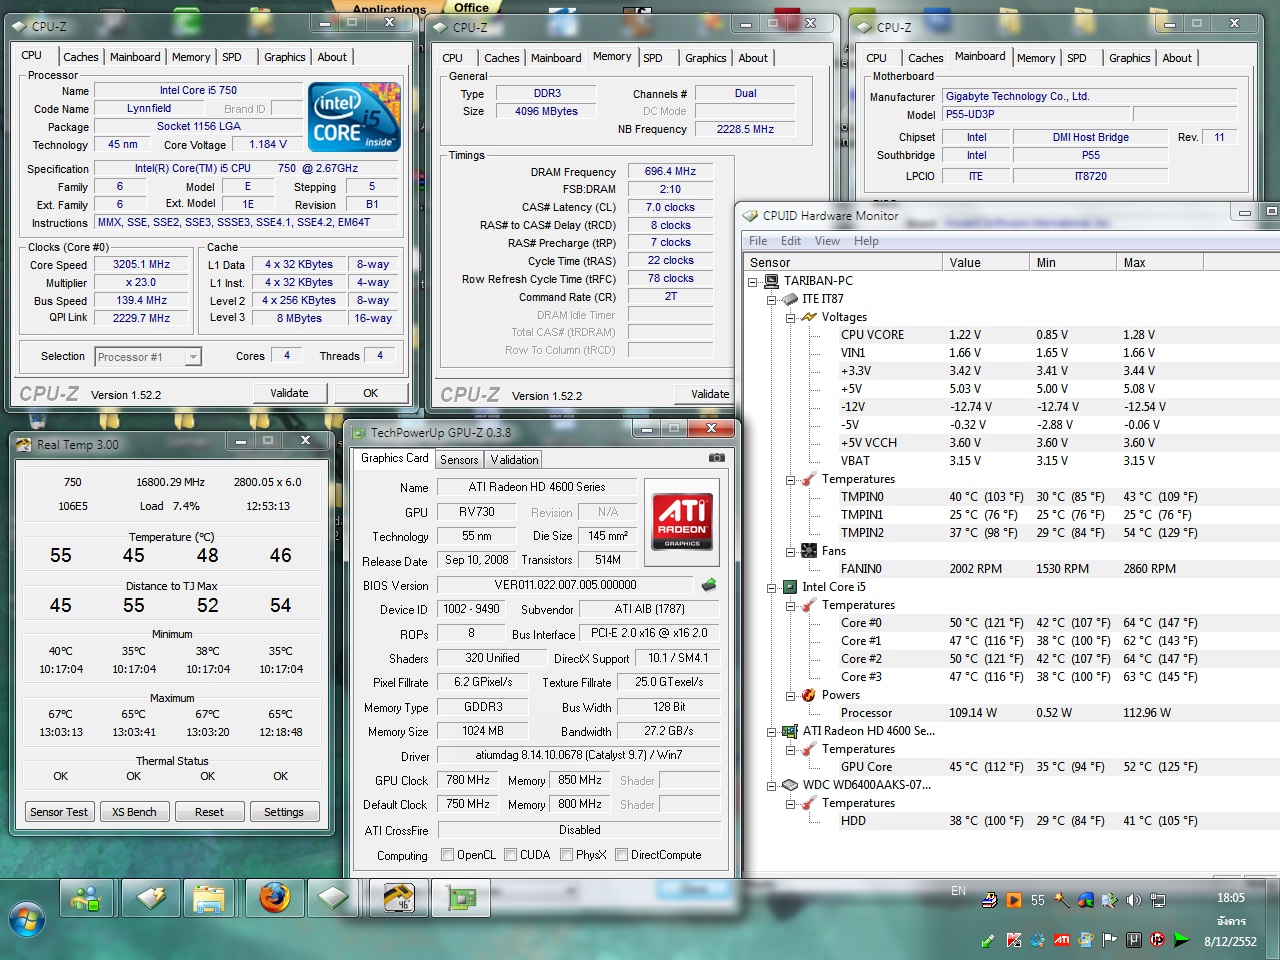Image resolution: width=1280 pixels, height=960 pixels.
Task: Start XS Bench in Real Temp
Action: point(134,812)
